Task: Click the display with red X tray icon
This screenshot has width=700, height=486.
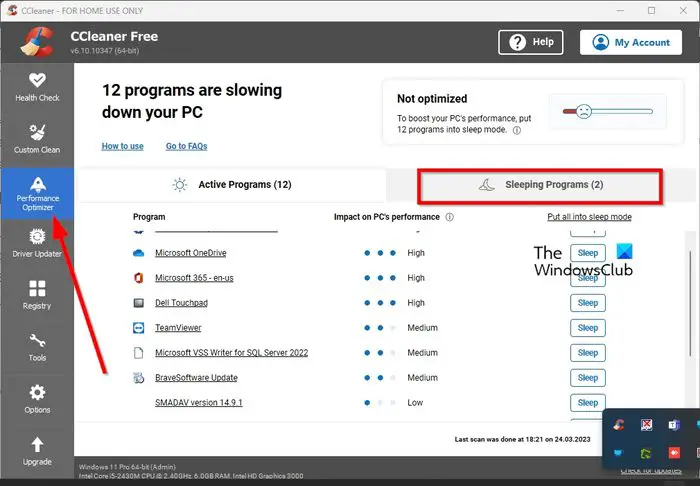Action: point(646,424)
